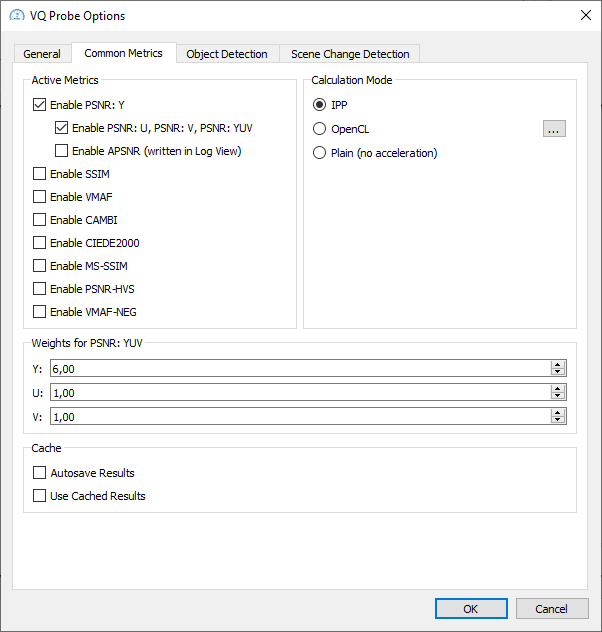Screen dimensions: 602x632
Task: Tick Enable APSNR written in Log View
Action: (61, 151)
